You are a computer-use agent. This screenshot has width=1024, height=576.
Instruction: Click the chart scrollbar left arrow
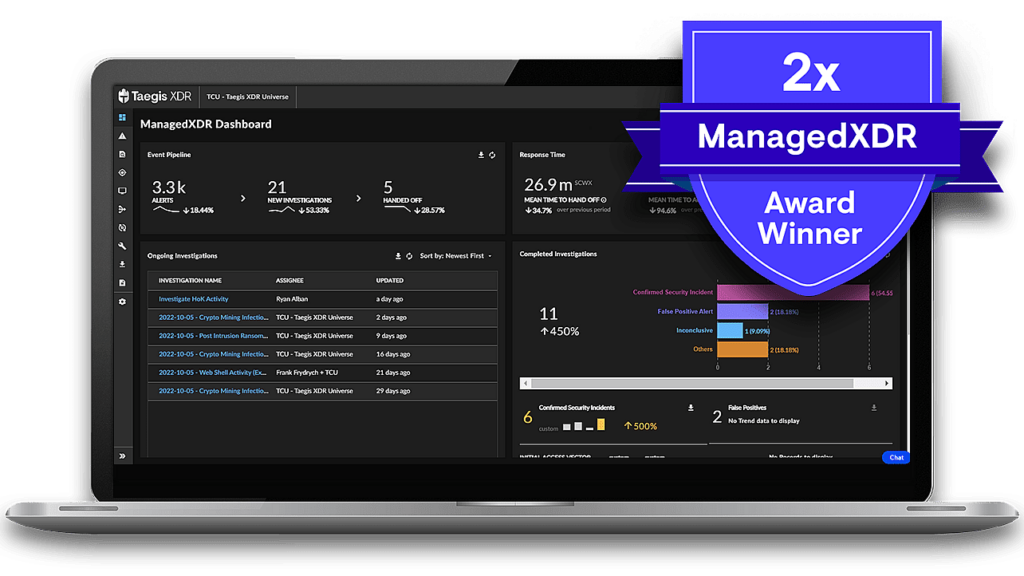[525, 383]
